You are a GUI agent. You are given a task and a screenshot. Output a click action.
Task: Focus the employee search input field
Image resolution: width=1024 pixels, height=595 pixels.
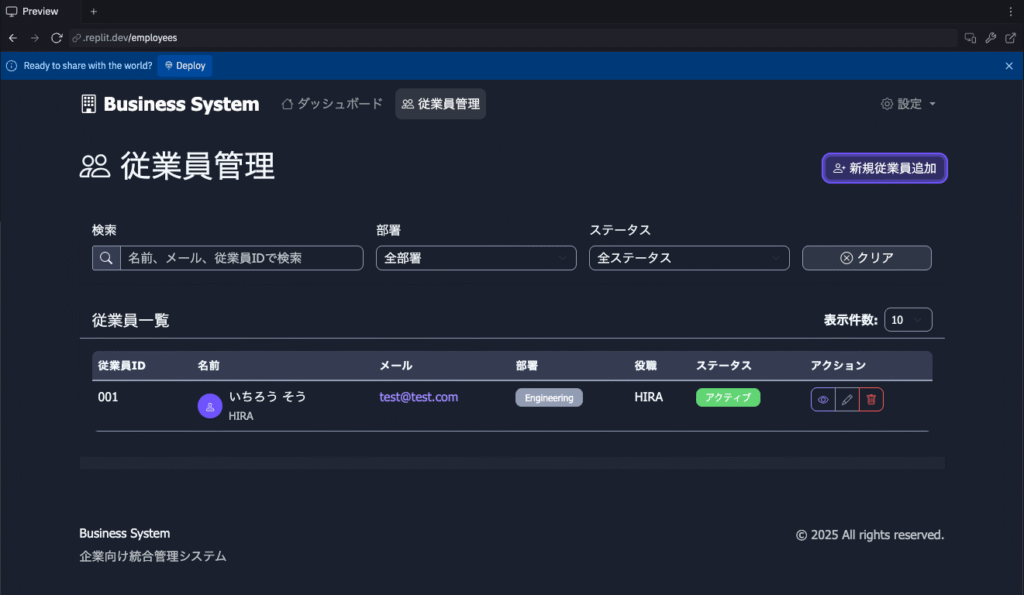coord(242,258)
